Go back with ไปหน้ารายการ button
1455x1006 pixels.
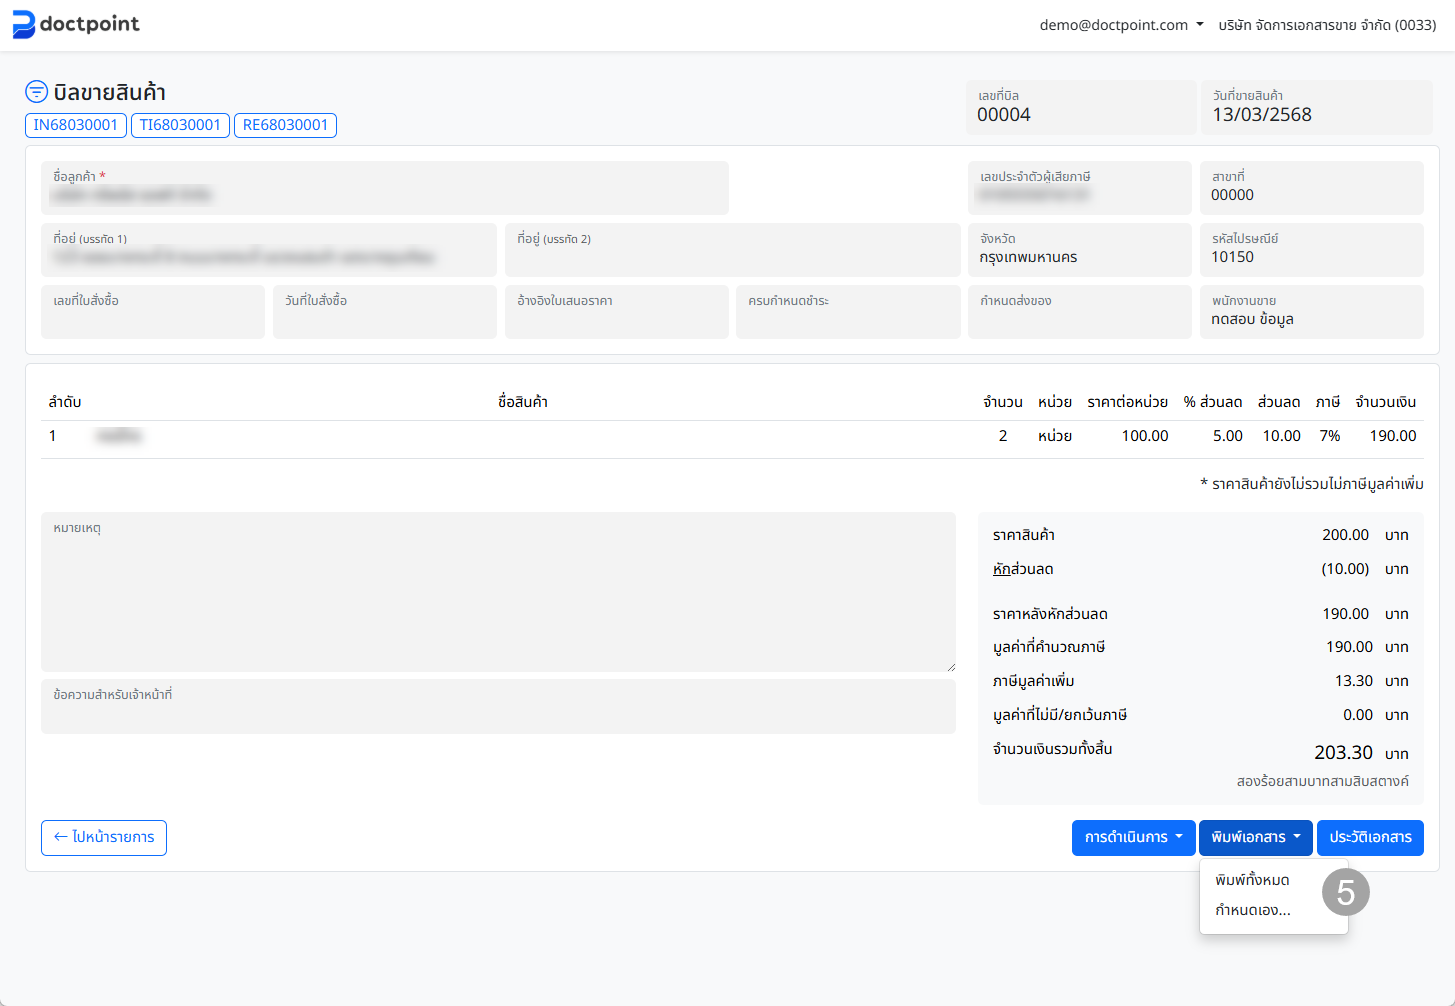[104, 838]
